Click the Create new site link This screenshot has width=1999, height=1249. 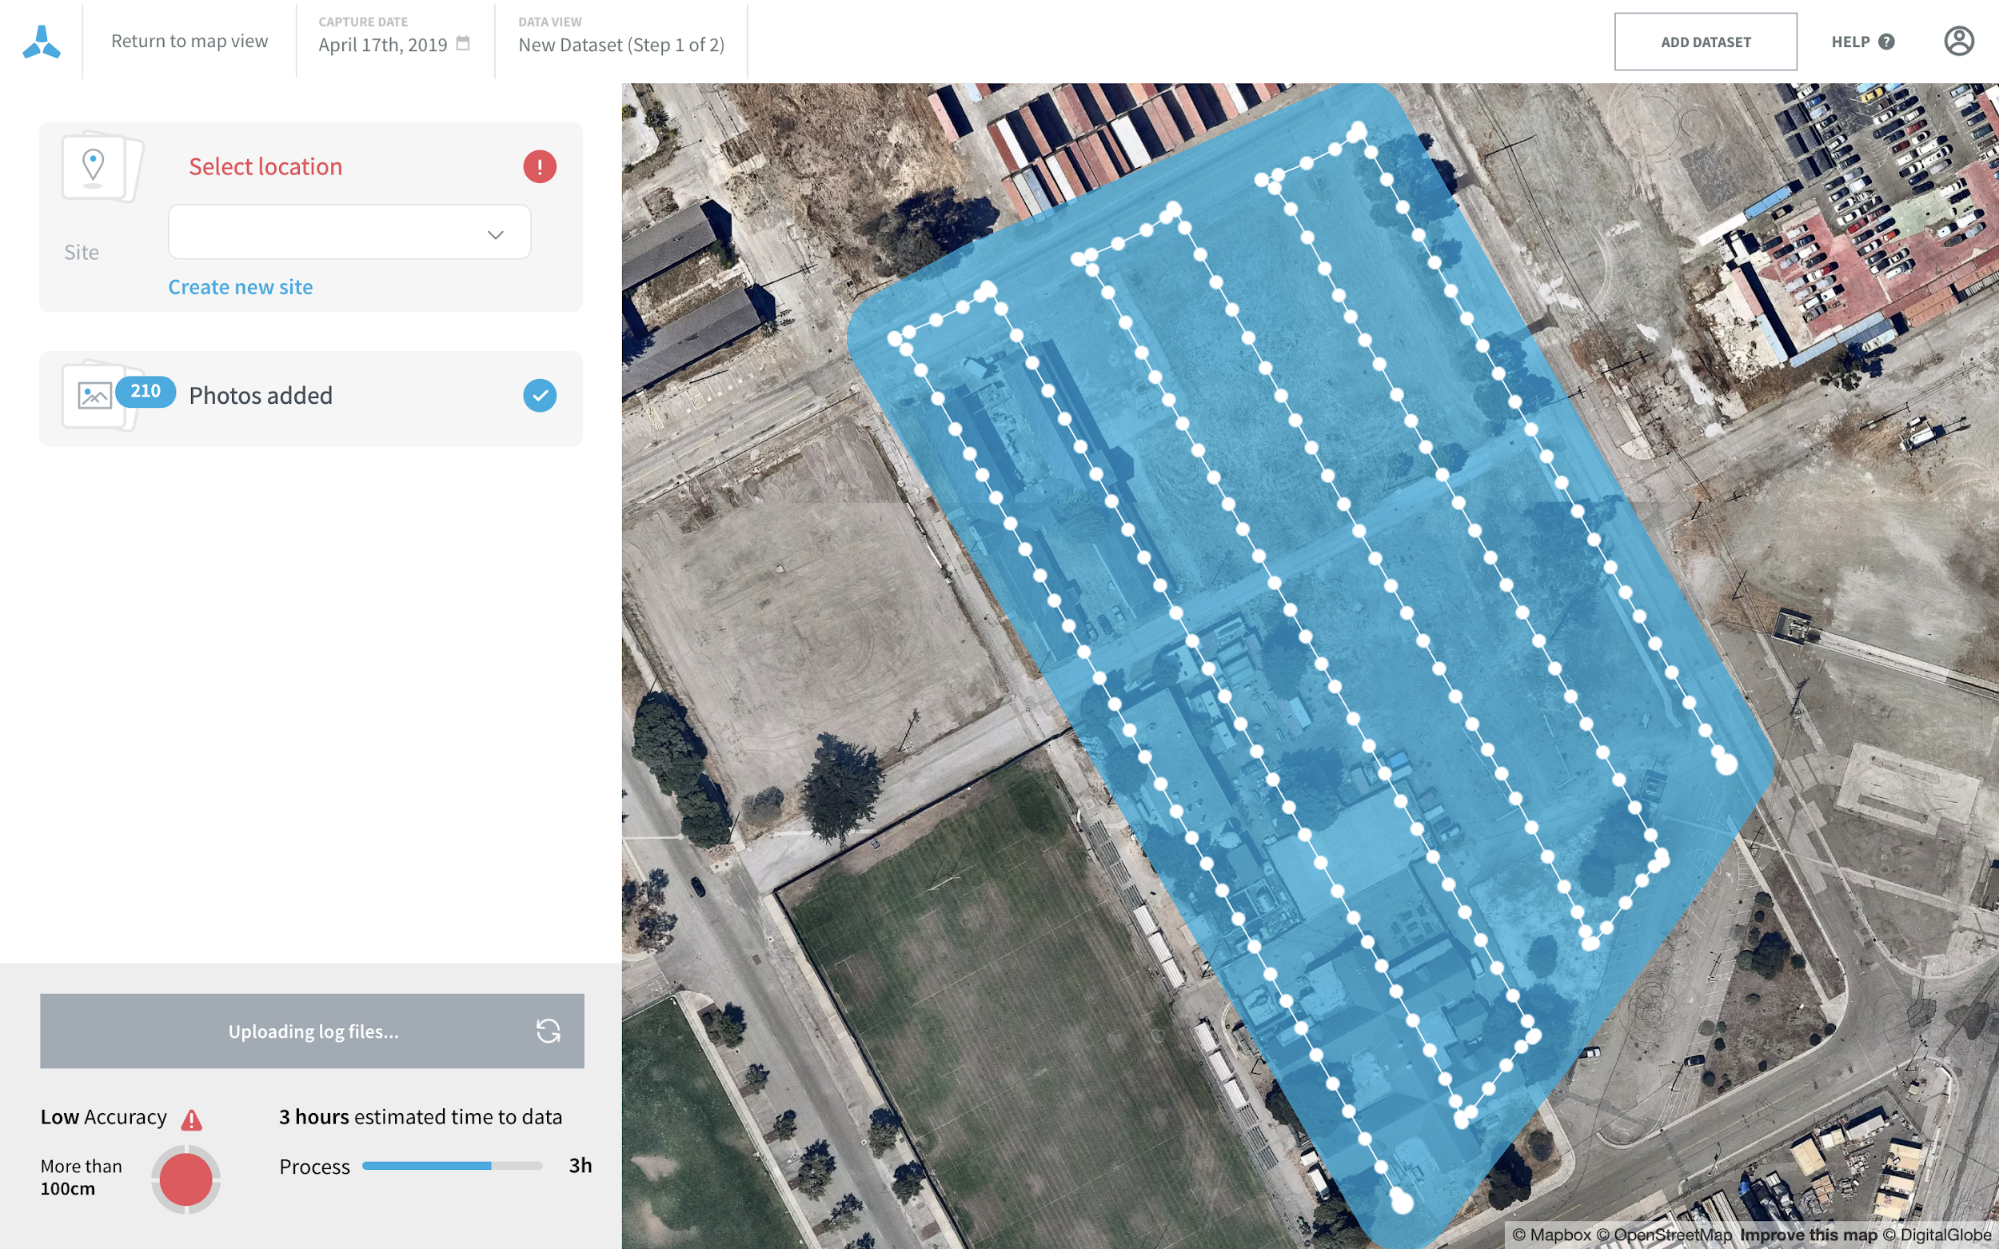tap(240, 287)
